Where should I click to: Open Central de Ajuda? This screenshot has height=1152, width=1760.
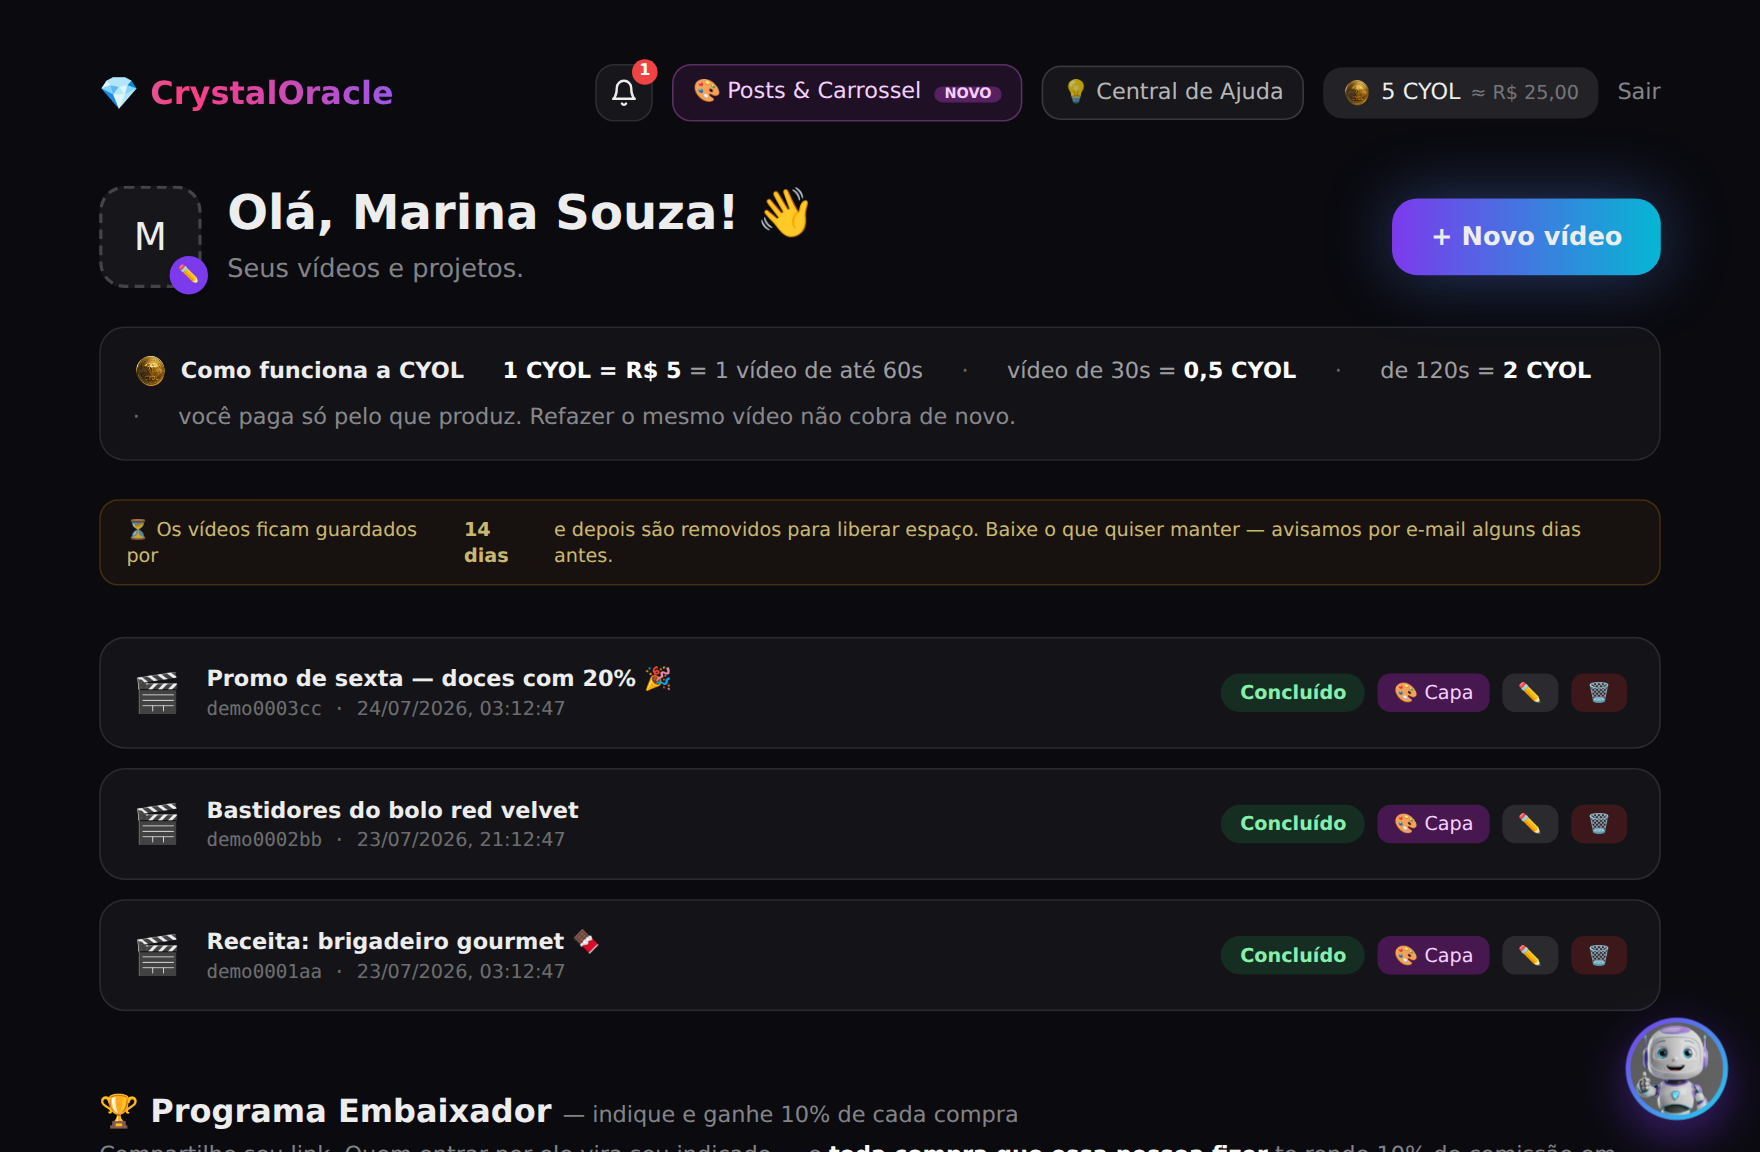coord(1172,92)
